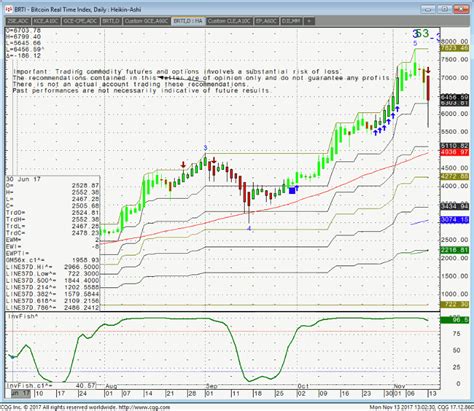Select the green 2216.81 price label
Screen dimensions: 474x411
[x=455, y=250]
